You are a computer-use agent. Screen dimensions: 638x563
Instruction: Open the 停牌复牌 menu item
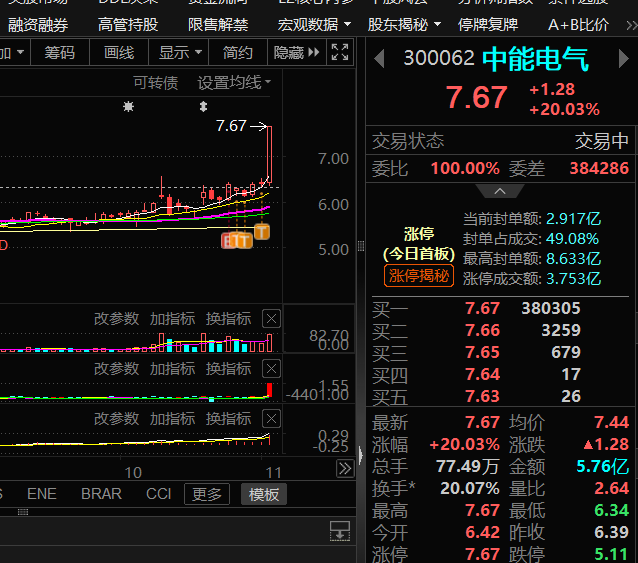click(487, 25)
